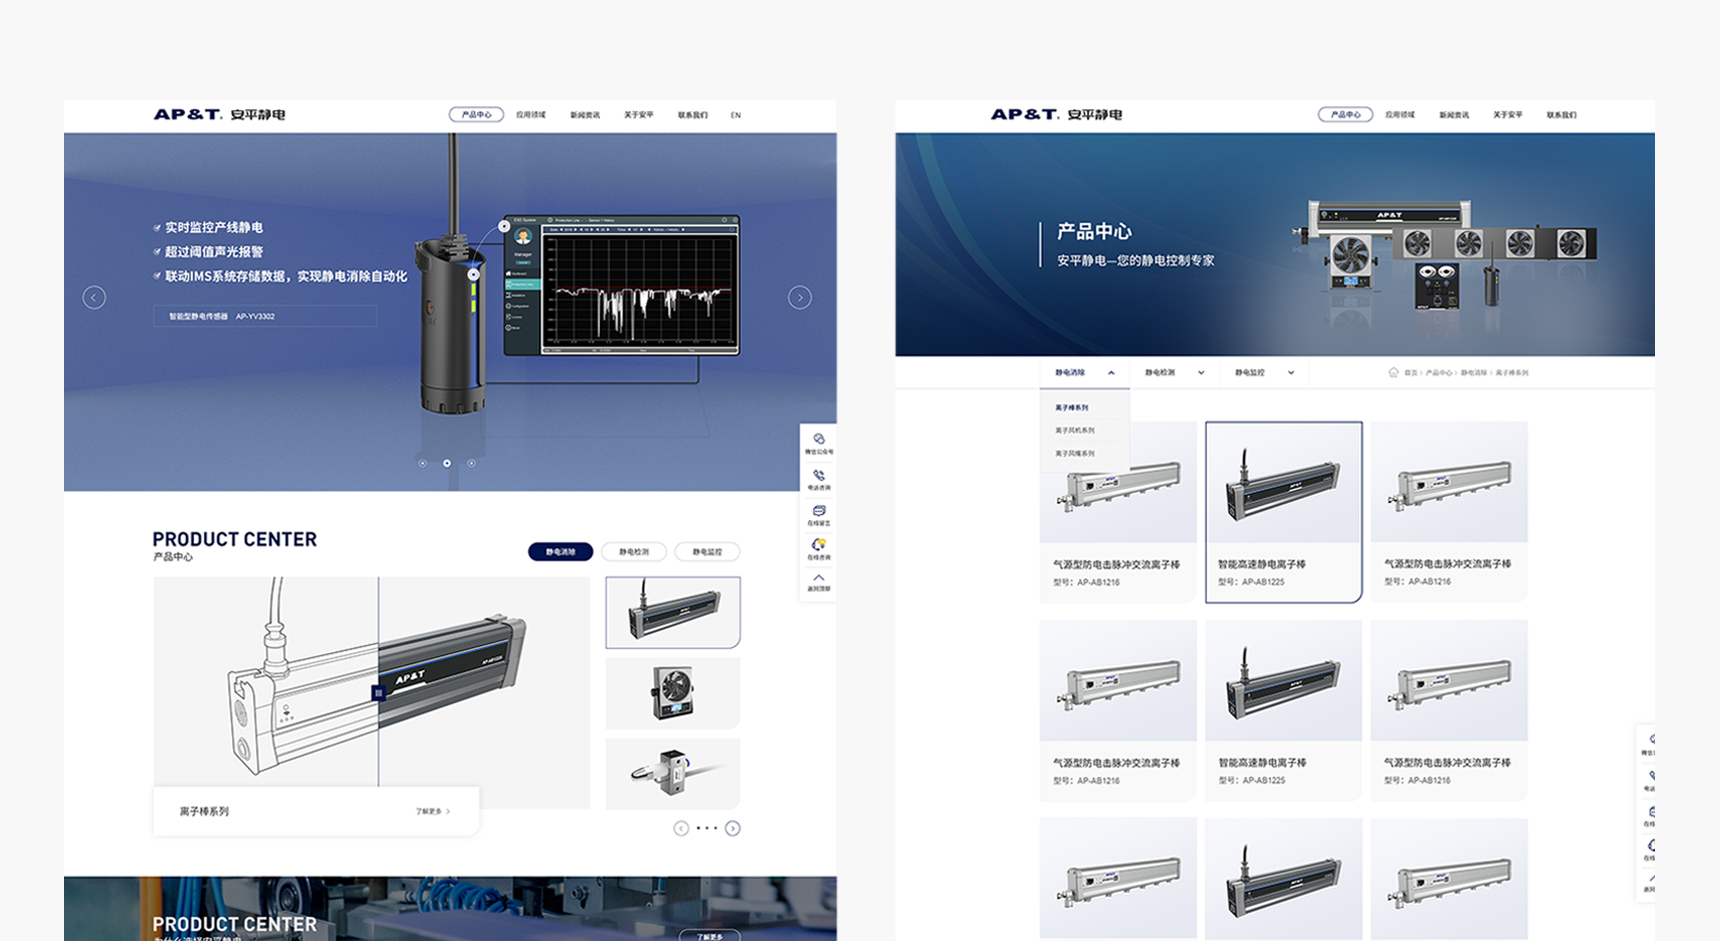The height and width of the screenshot is (941, 1720).
Task: Open 产品中心 in right page navigation
Action: (1345, 115)
